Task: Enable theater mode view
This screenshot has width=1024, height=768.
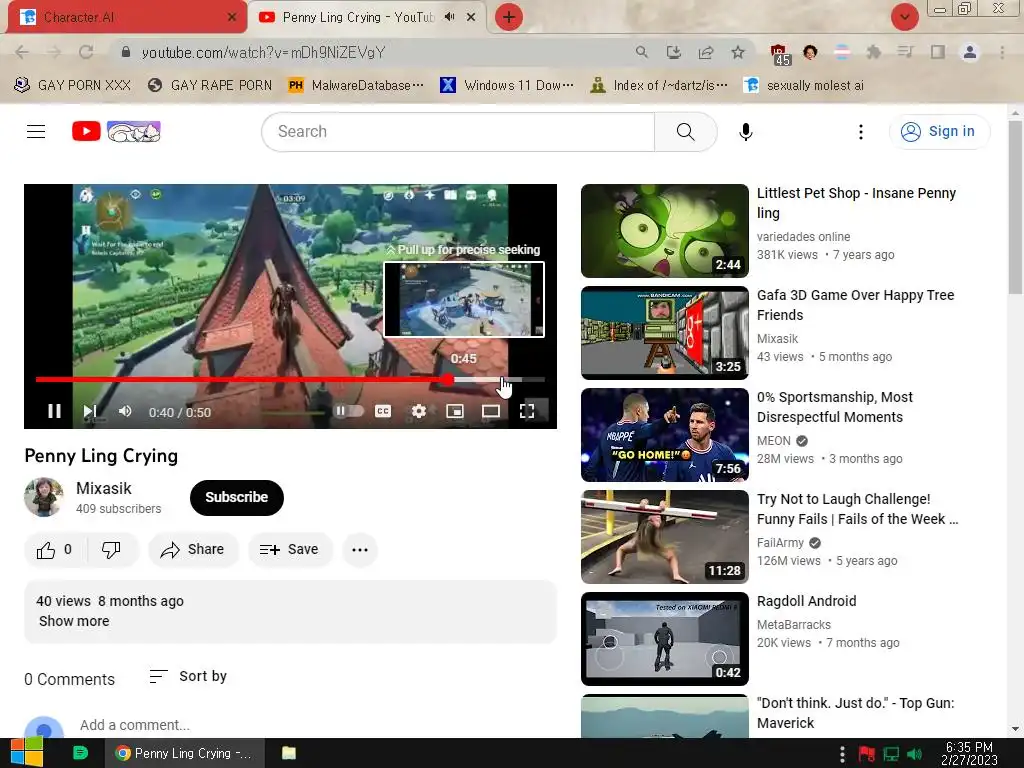Action: click(490, 411)
